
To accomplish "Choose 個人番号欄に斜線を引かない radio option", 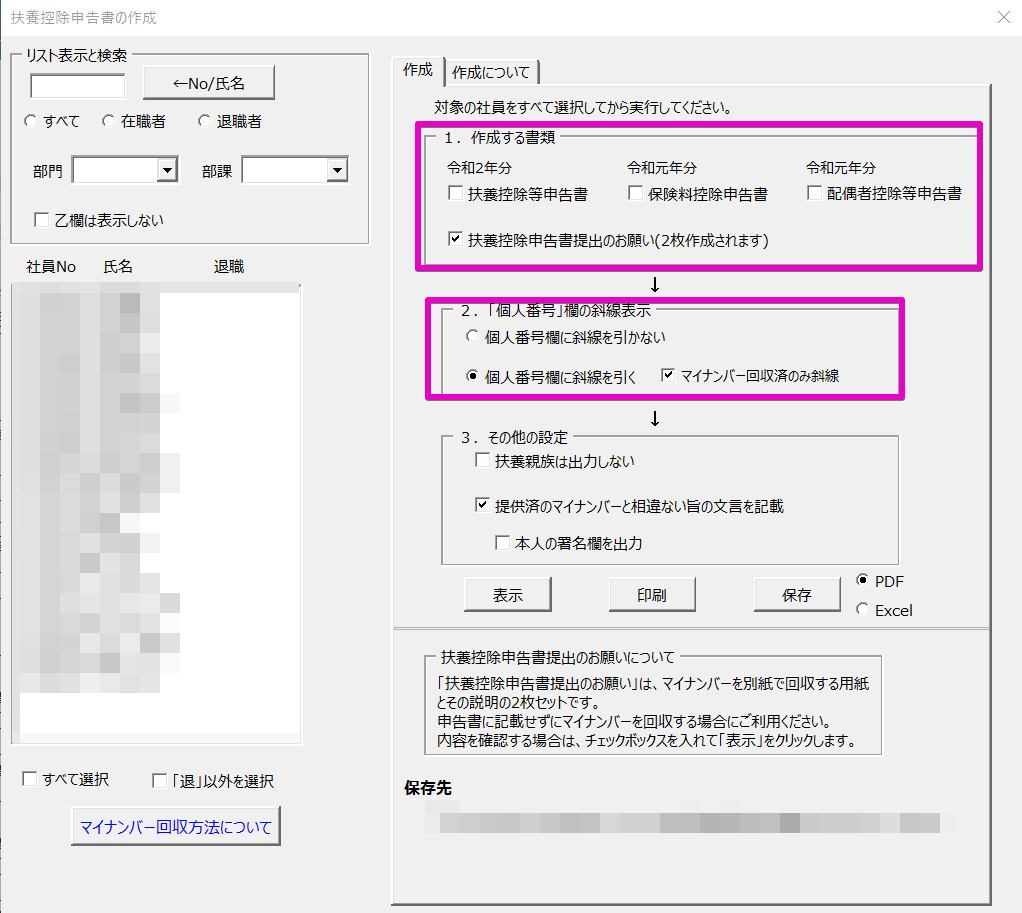I will (473, 338).
